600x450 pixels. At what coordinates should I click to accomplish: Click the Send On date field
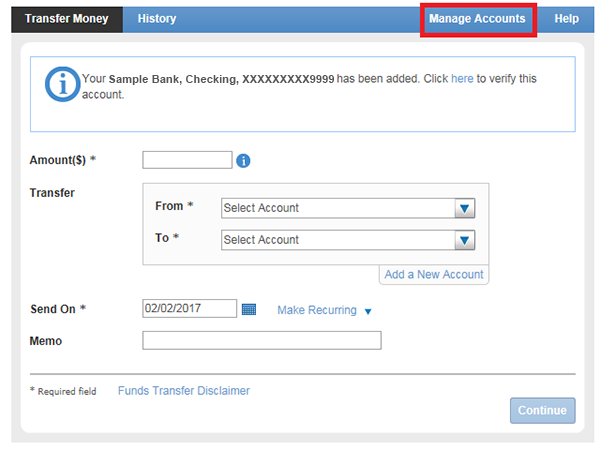point(189,308)
